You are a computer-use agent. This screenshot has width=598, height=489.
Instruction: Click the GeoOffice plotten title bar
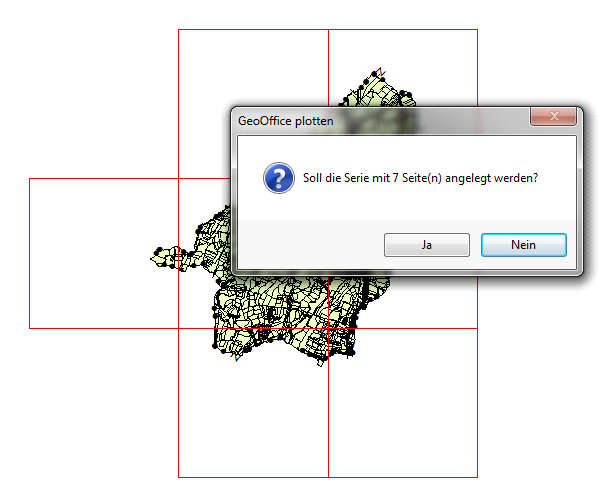point(381,121)
